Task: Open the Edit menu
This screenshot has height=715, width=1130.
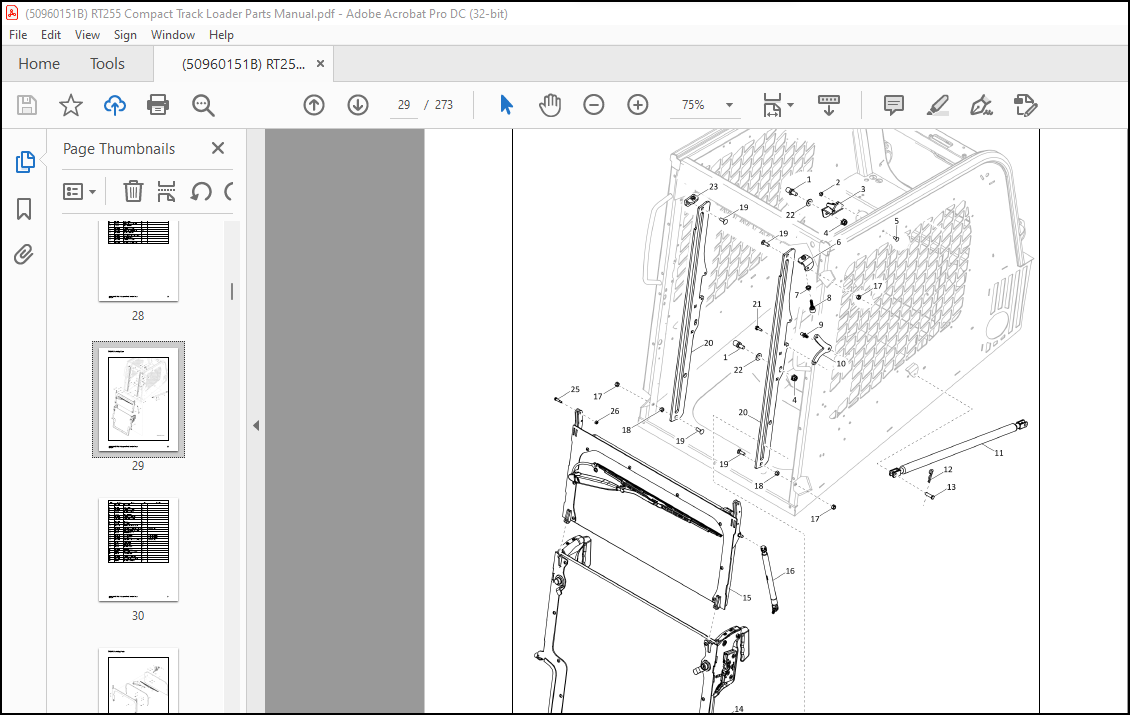Action: pos(50,35)
